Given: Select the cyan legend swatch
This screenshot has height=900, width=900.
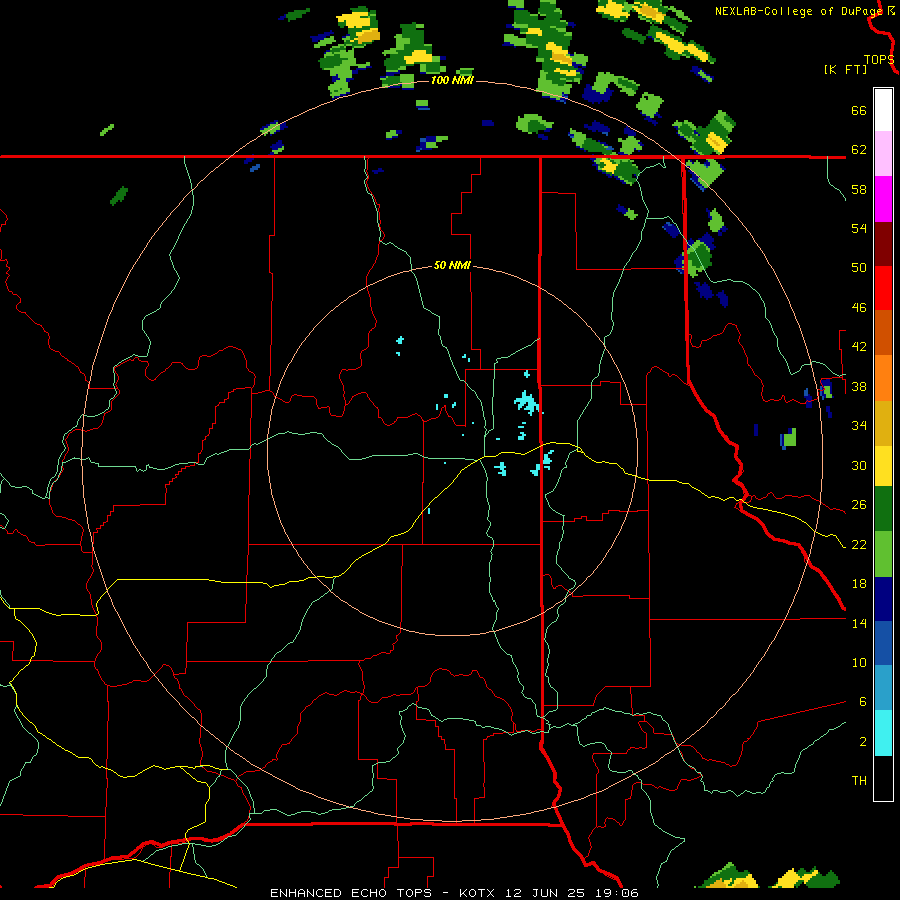Looking at the screenshot, I should [883, 733].
